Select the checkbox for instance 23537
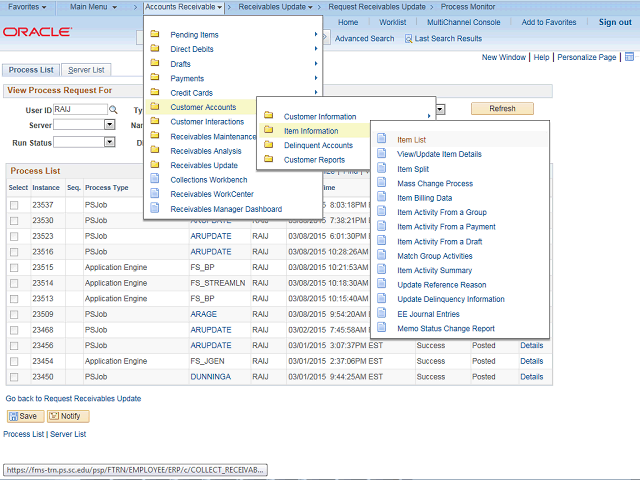This screenshot has height=480, width=640. tap(14, 205)
